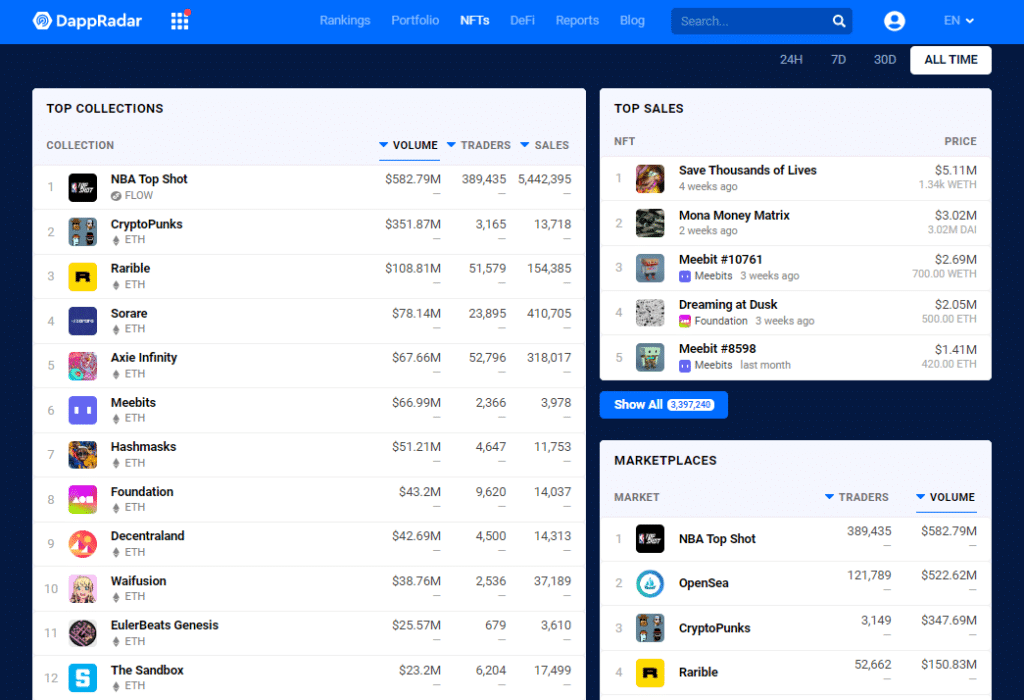Screen dimensions: 1024x700
Task: Sort Top Collections by Sales
Action: [x=545, y=145]
